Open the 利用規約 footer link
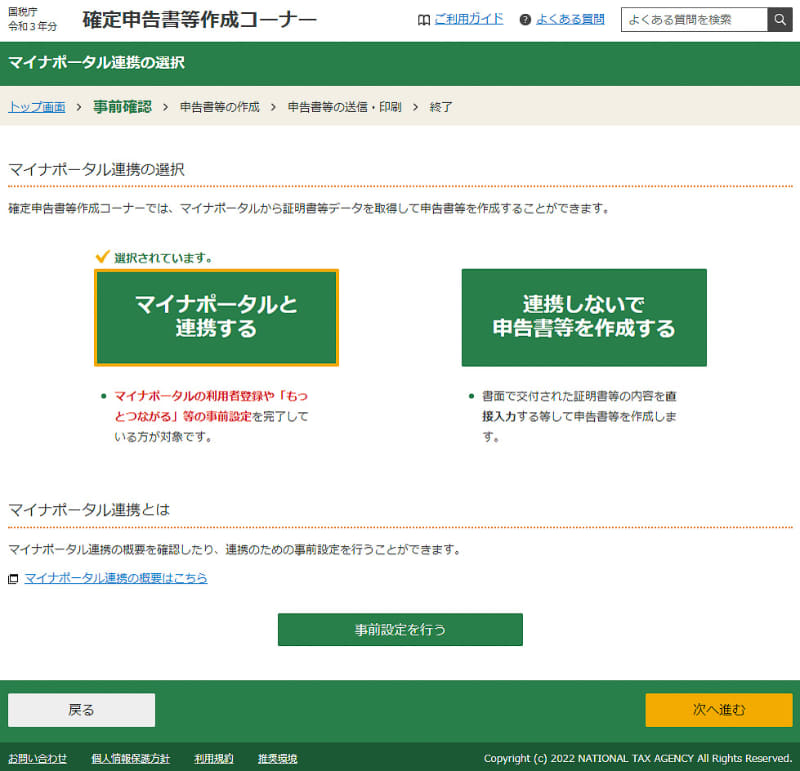Screen dimensions: 800x771 point(216,758)
